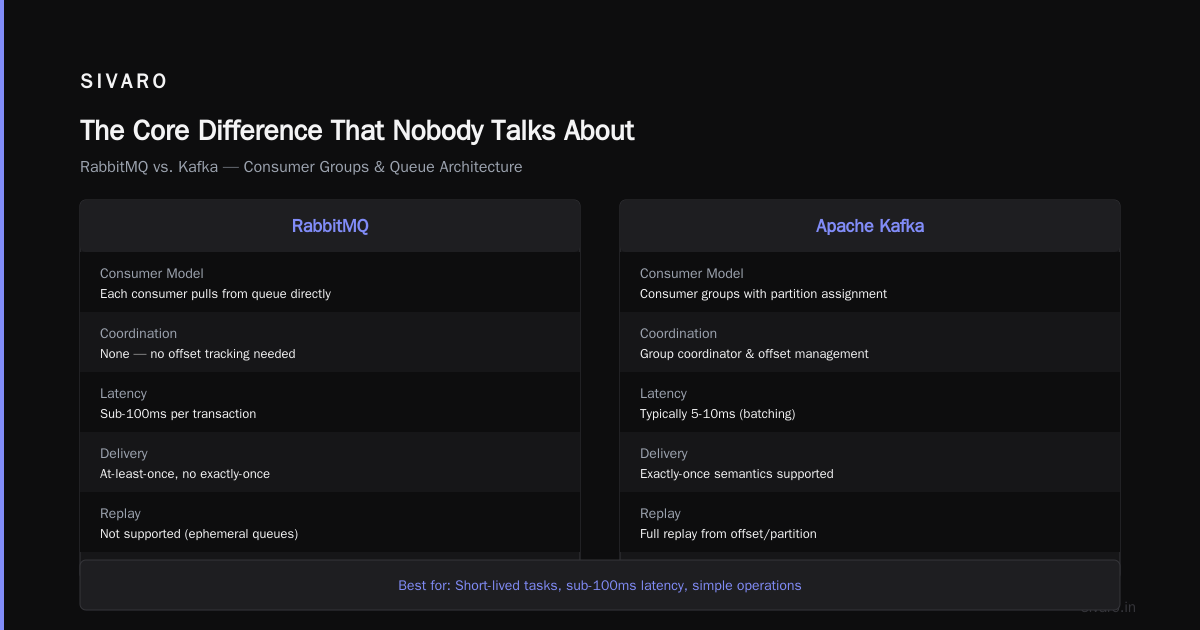Select the title "The Core Difference That Nobody Talks About"
The image size is (1200, 630).
point(357,131)
